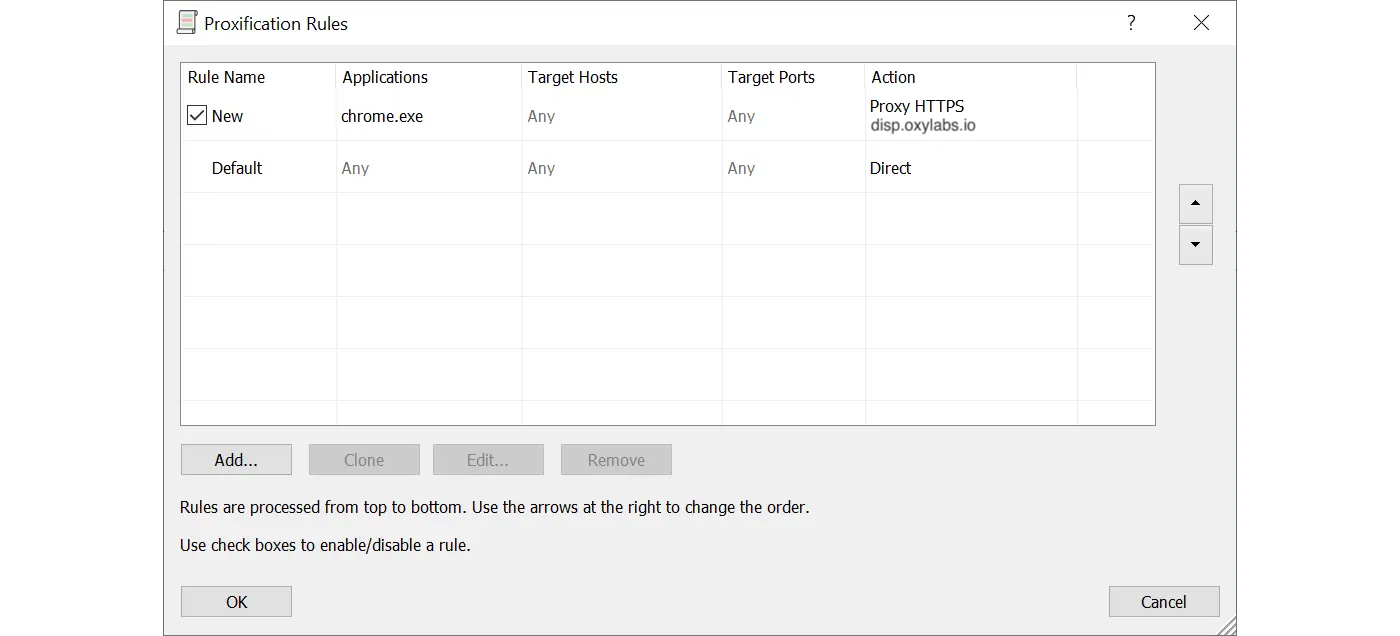Move the rule up with the up arrow
This screenshot has width=1400, height=636.
click(1195, 204)
